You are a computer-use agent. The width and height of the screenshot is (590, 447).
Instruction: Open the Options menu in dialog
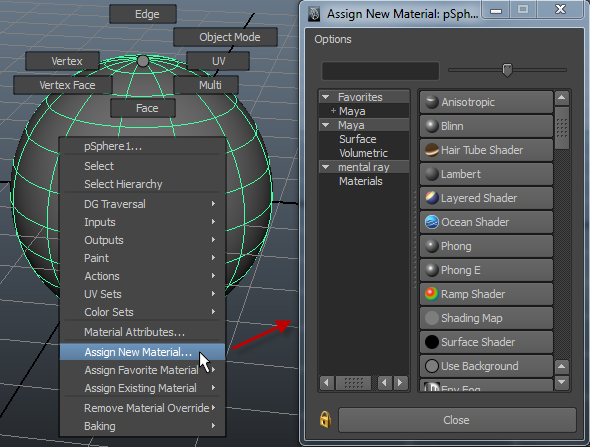pos(333,39)
